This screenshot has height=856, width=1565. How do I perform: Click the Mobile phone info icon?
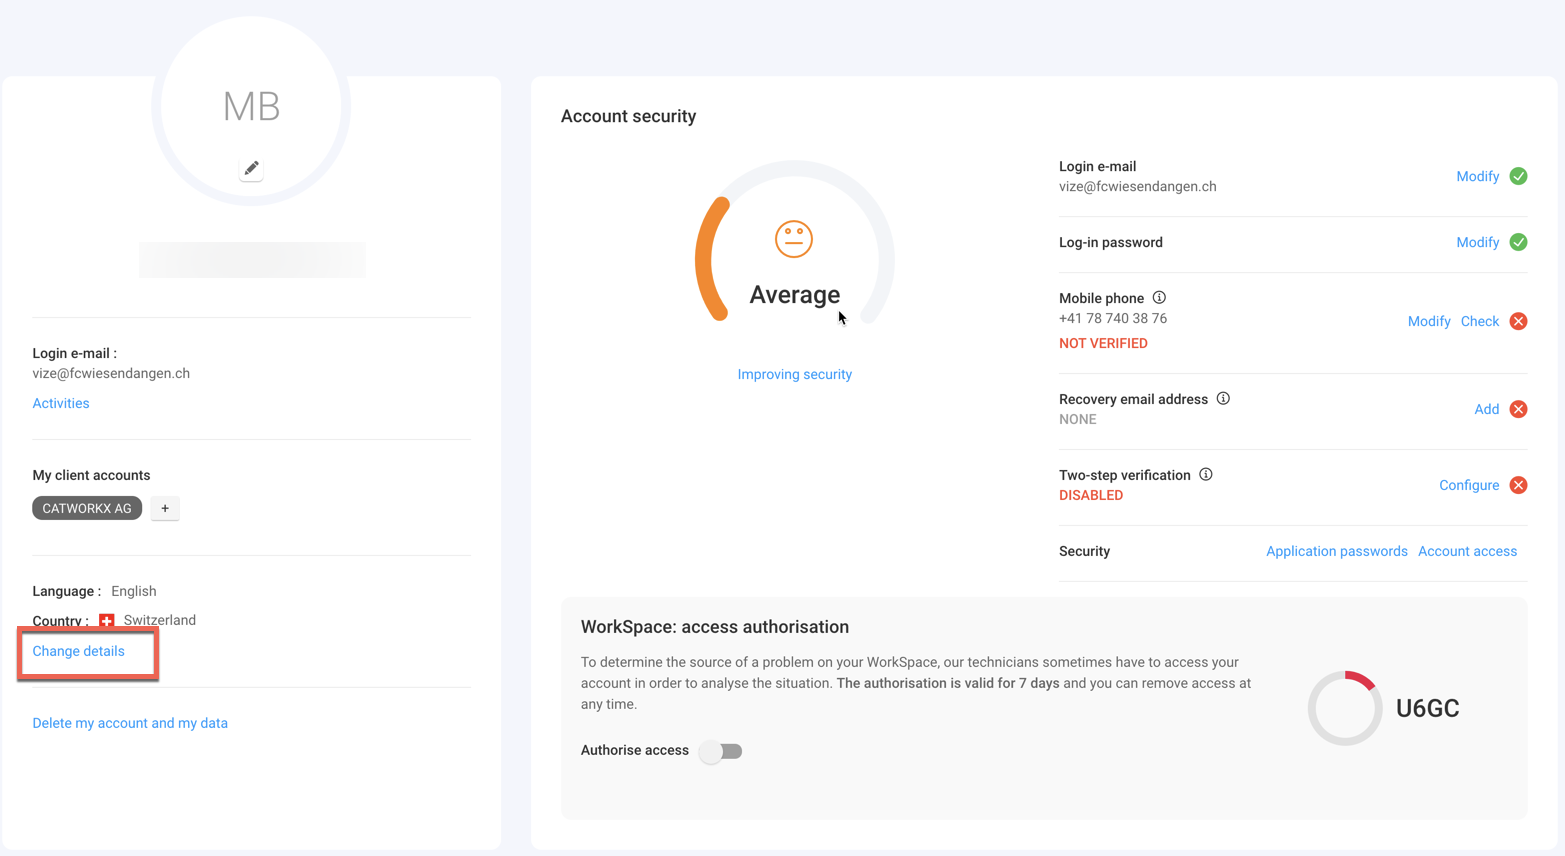click(x=1159, y=298)
